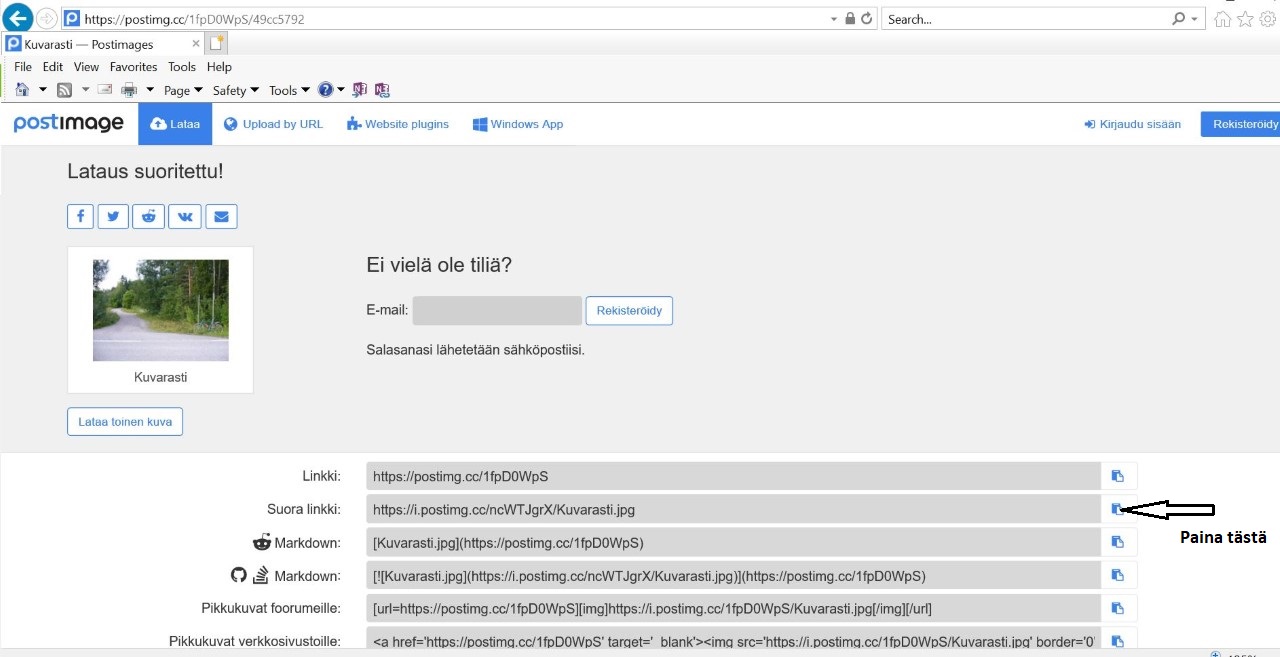The width and height of the screenshot is (1280, 657).
Task: Select the Linkki URL text field
Action: click(x=733, y=476)
